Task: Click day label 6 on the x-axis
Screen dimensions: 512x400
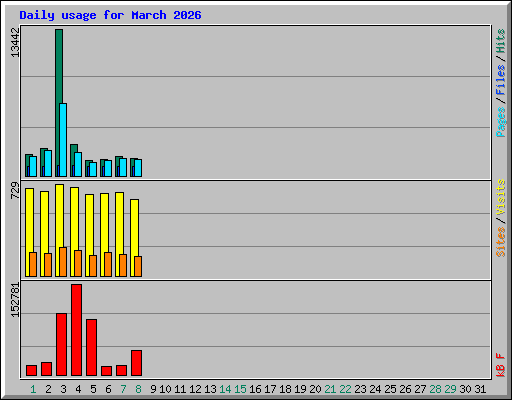Action: [x=108, y=389]
